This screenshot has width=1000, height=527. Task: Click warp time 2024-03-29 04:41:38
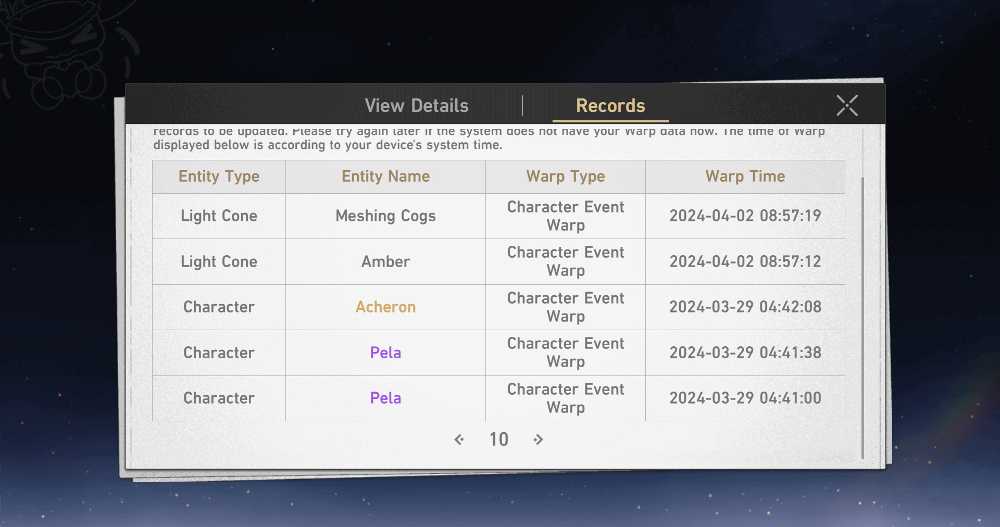(745, 352)
